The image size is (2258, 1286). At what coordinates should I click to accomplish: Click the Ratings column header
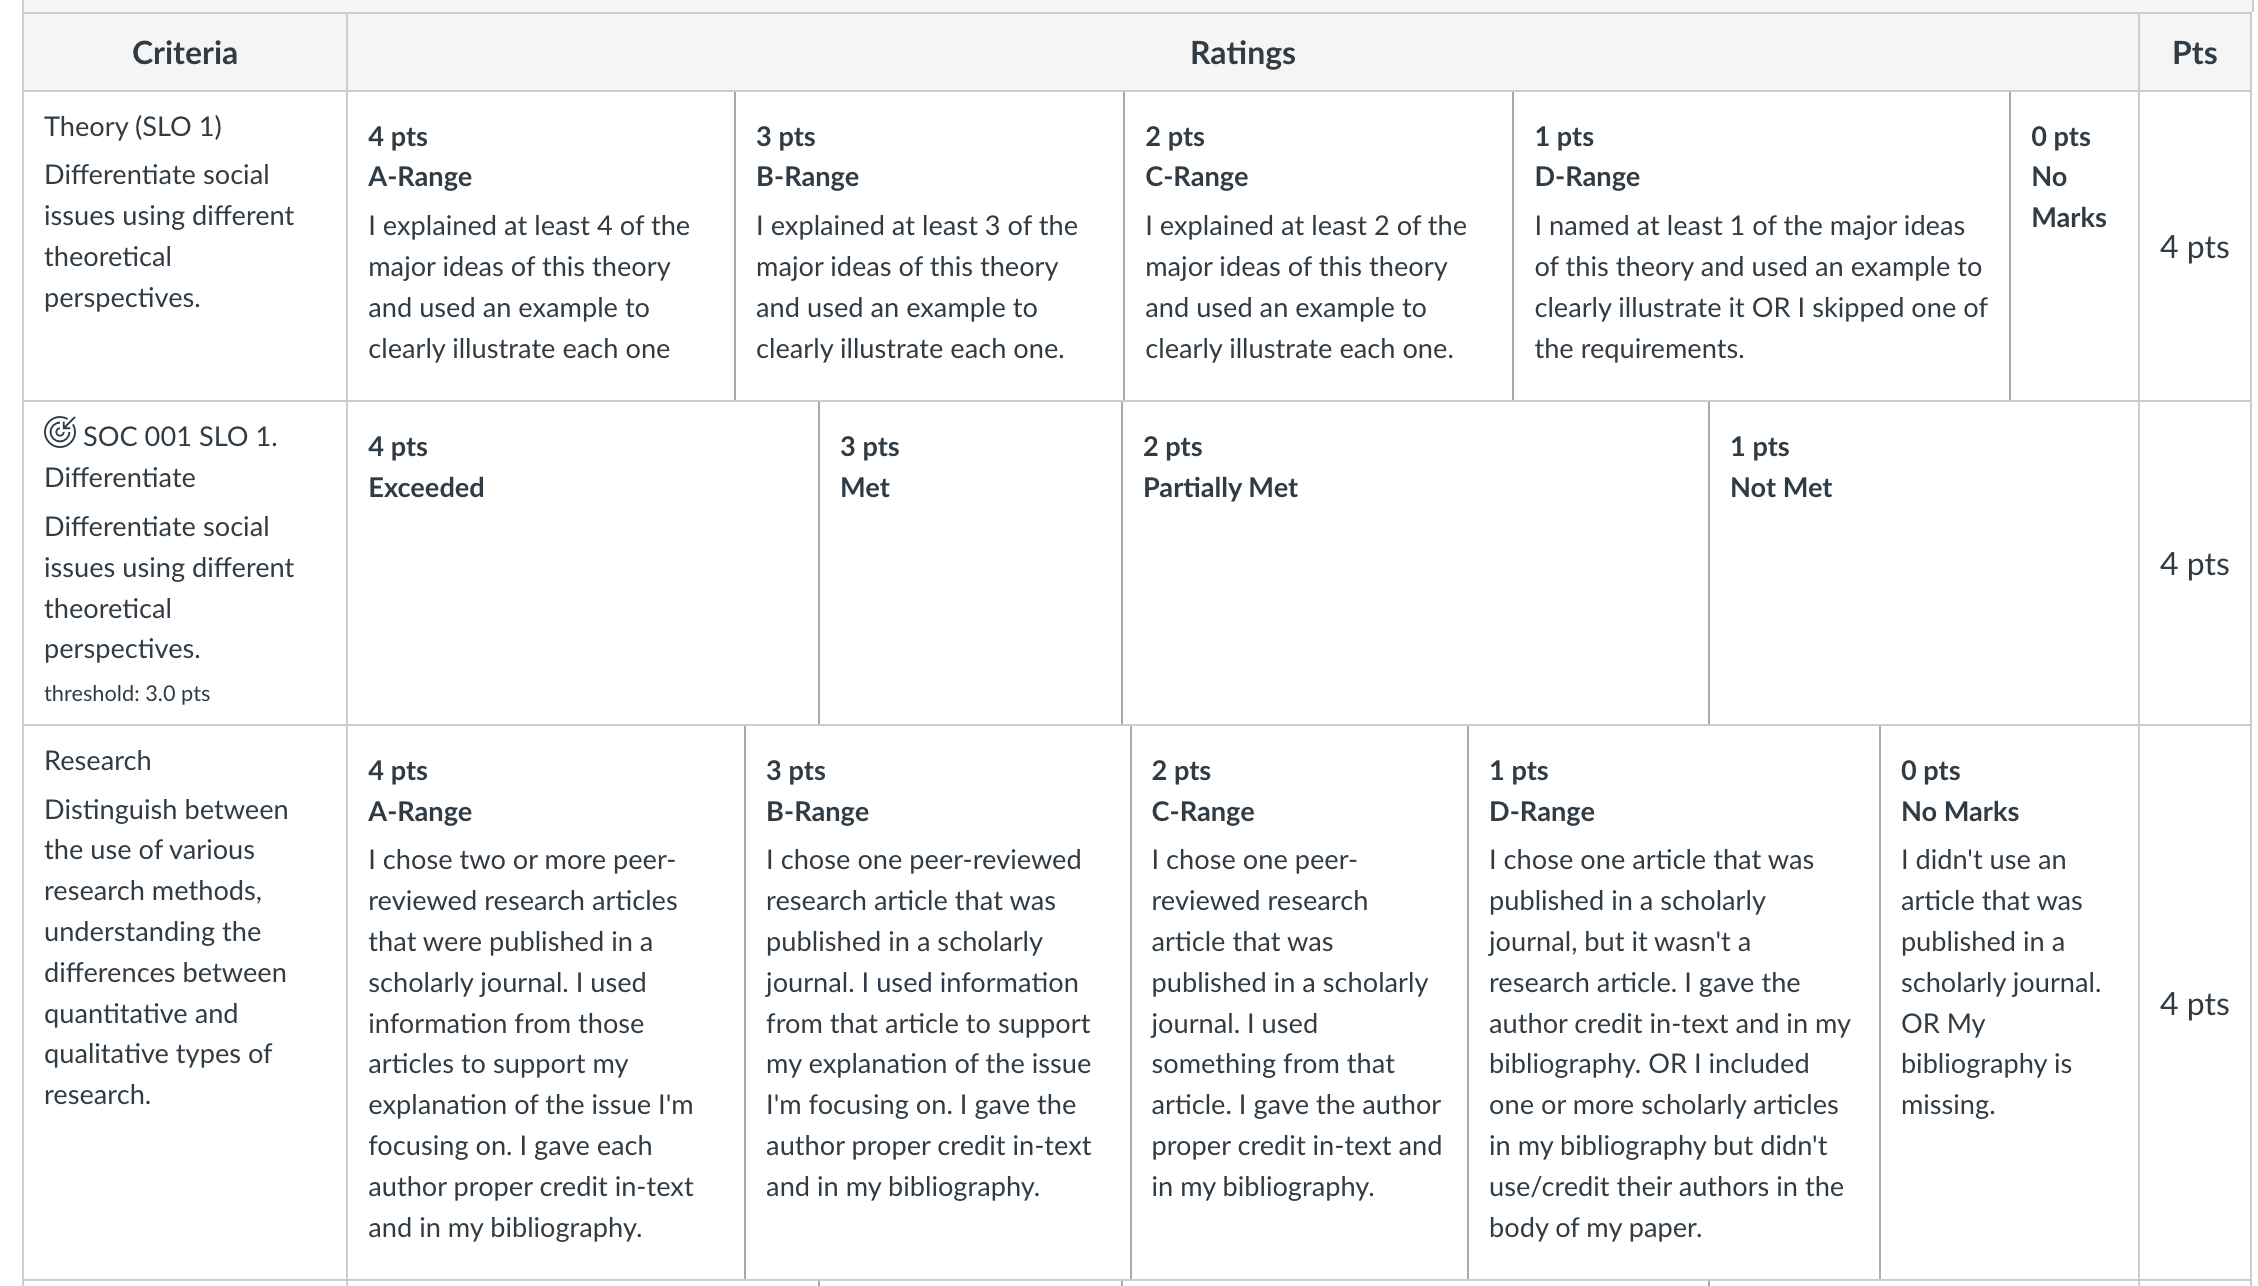click(1243, 52)
